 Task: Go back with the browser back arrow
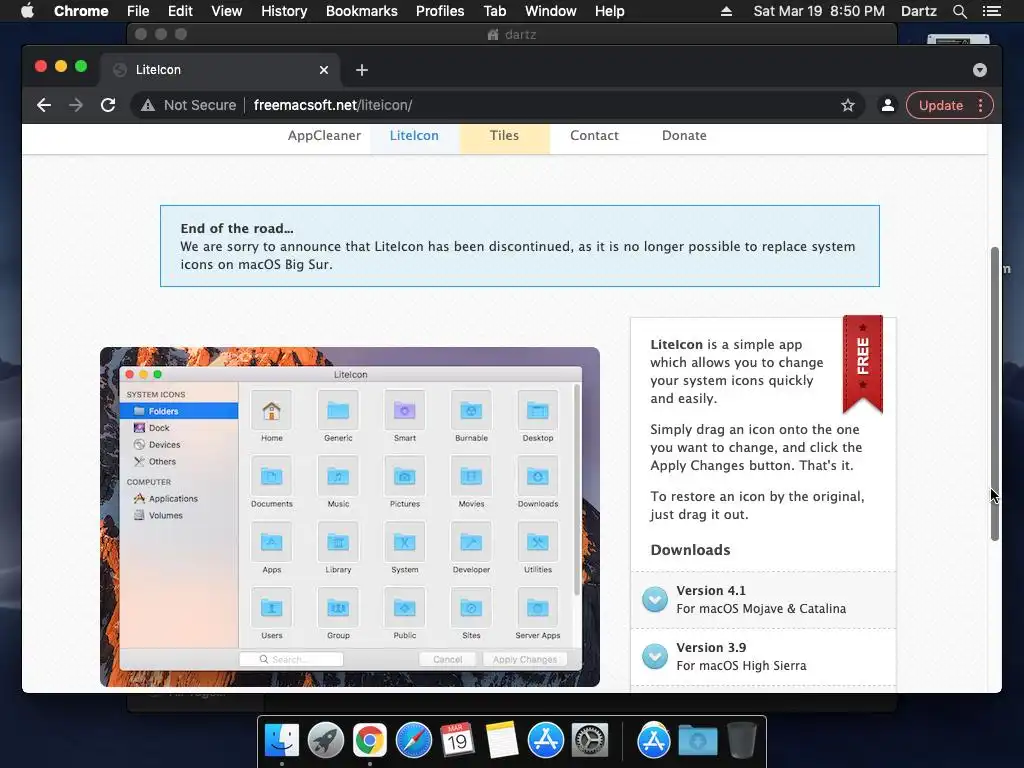(44, 105)
